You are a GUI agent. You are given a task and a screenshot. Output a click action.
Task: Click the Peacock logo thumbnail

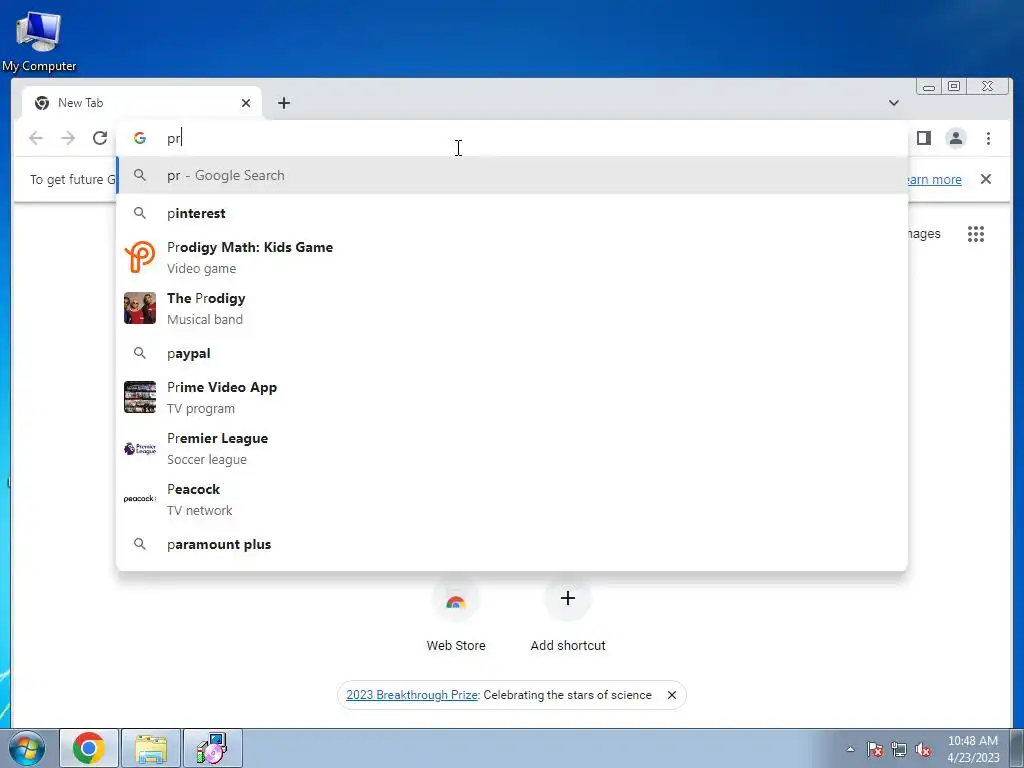click(x=140, y=499)
